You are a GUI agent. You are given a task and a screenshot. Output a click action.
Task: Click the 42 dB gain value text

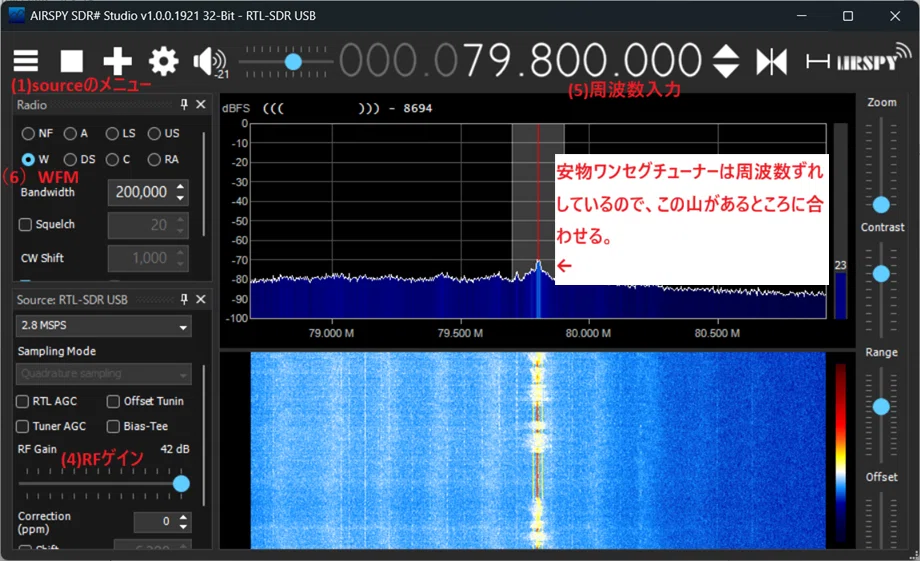click(x=175, y=449)
